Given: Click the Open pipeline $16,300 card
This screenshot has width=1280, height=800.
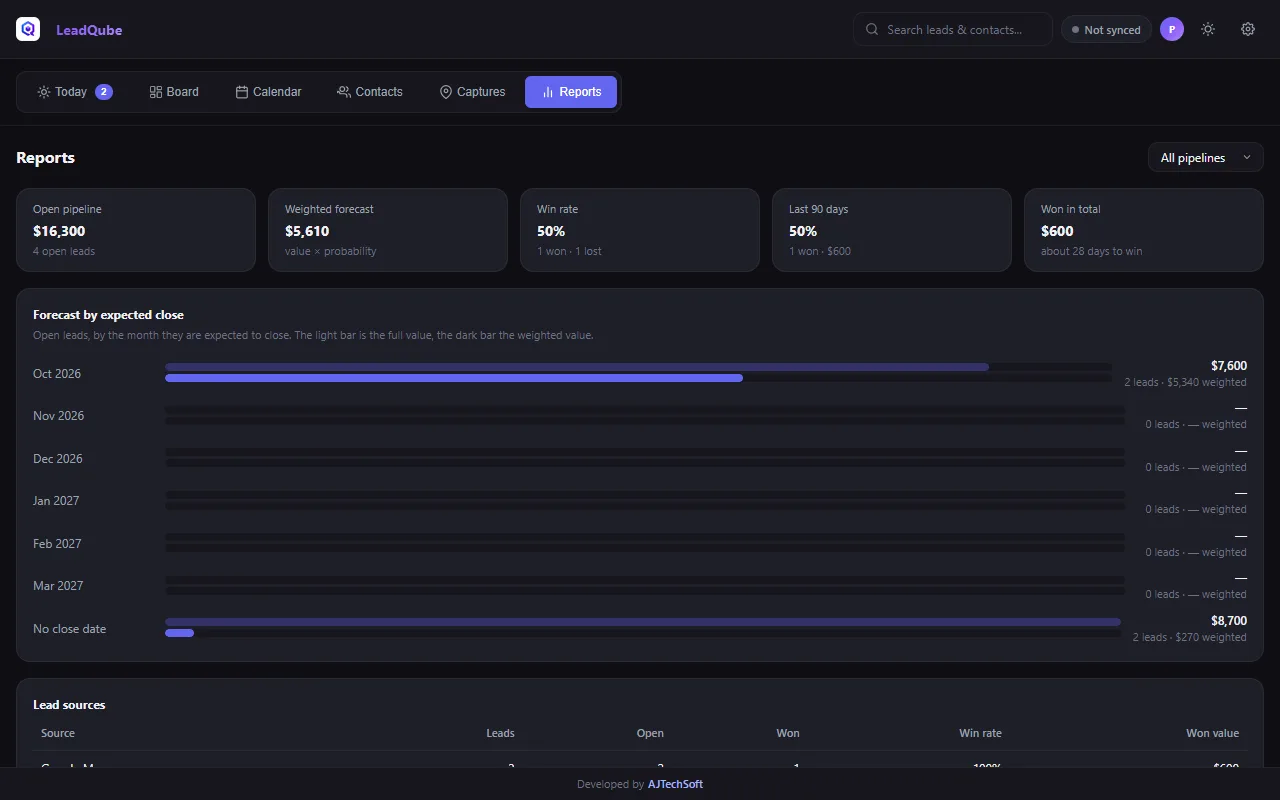Looking at the screenshot, I should (136, 230).
